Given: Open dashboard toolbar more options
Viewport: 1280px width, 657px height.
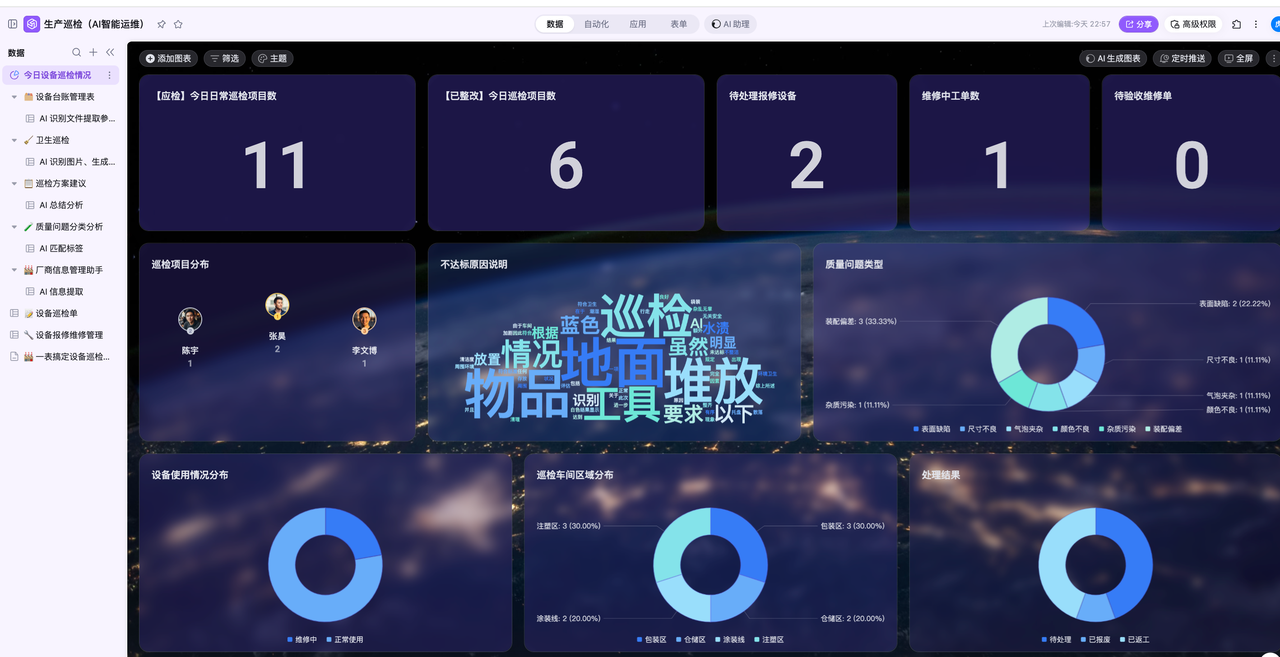Looking at the screenshot, I should tap(1273, 58).
